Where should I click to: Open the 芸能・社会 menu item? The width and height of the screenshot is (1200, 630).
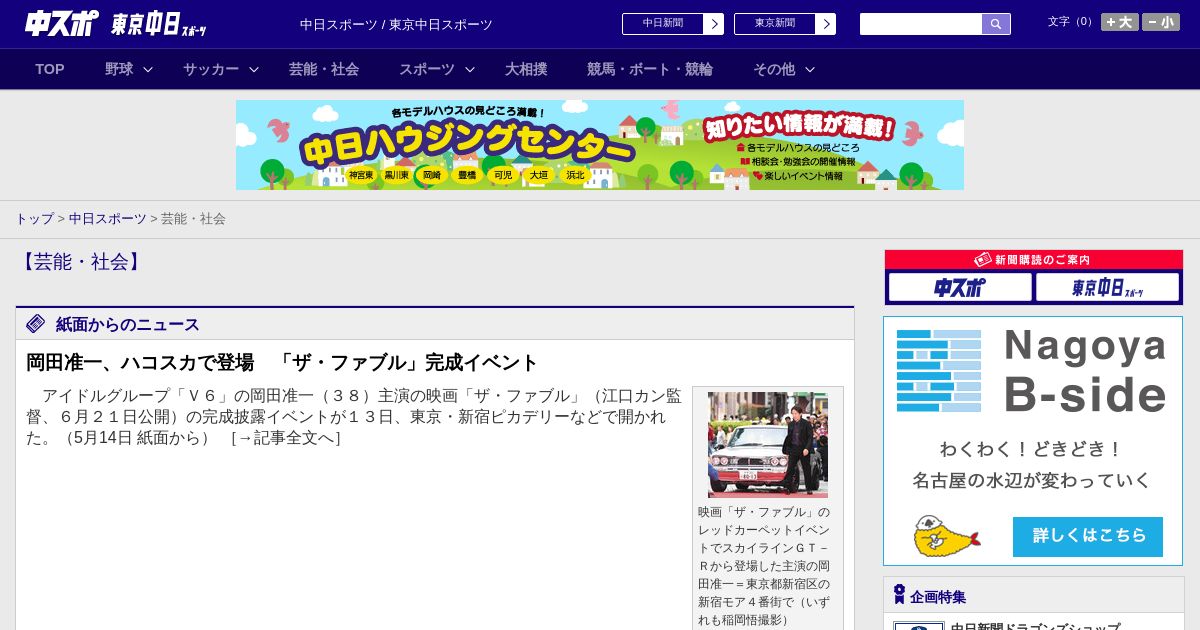point(324,69)
